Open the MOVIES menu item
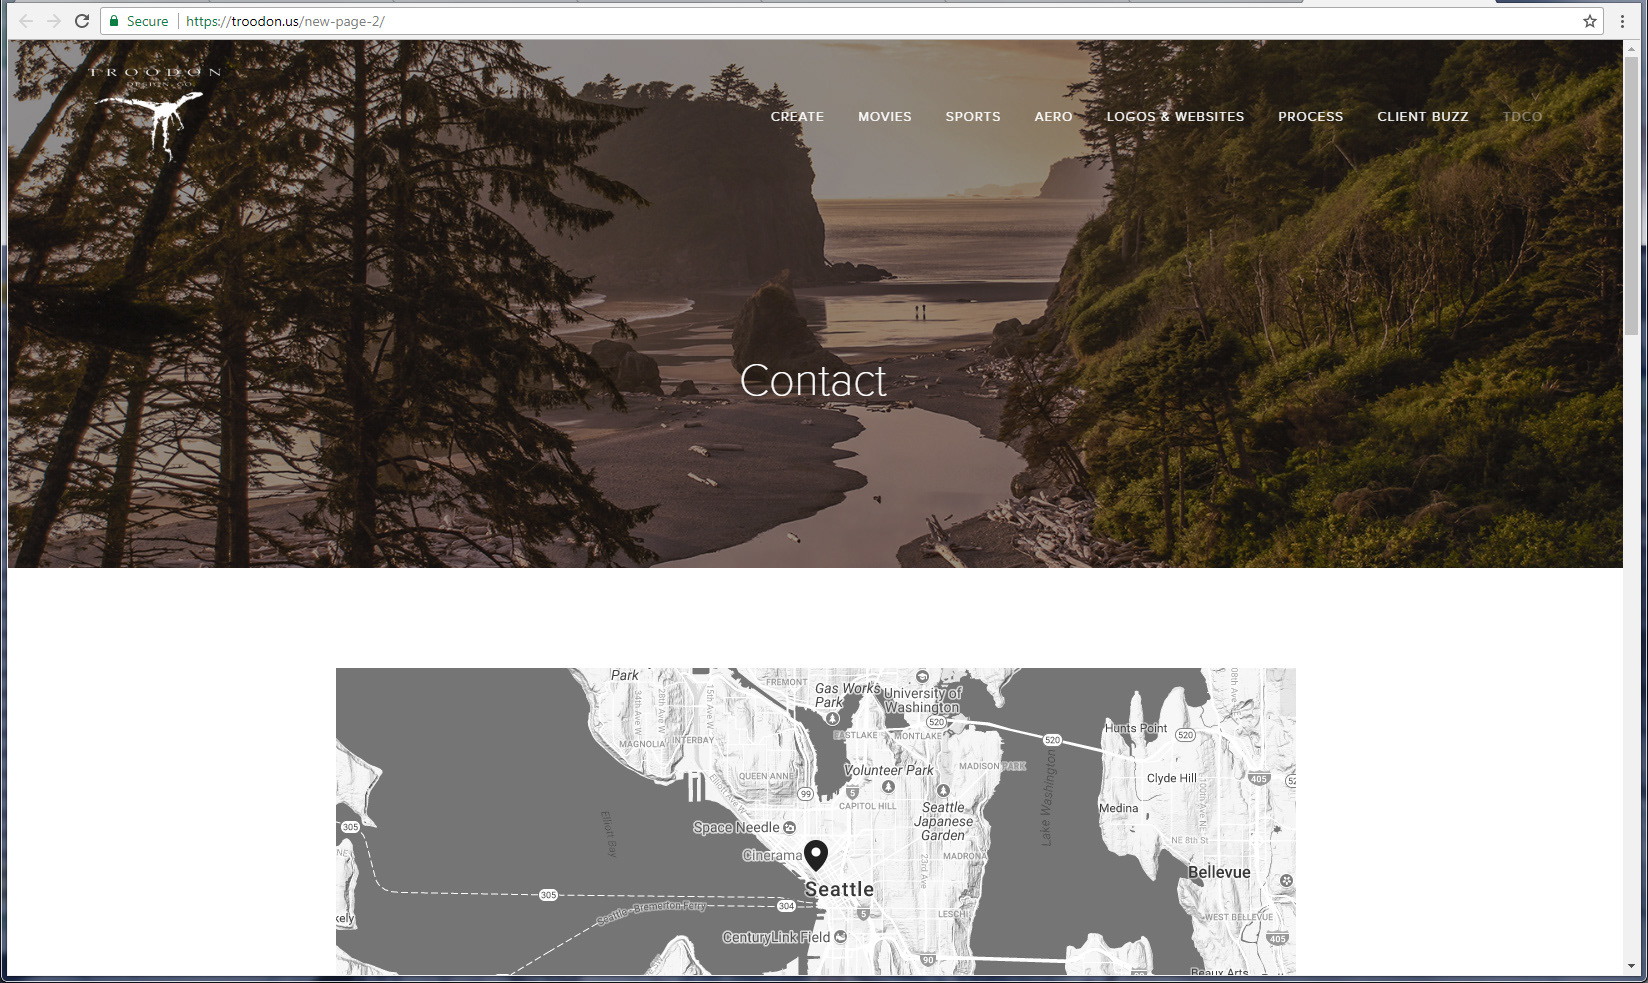The width and height of the screenshot is (1648, 983). pyautogui.click(x=885, y=117)
